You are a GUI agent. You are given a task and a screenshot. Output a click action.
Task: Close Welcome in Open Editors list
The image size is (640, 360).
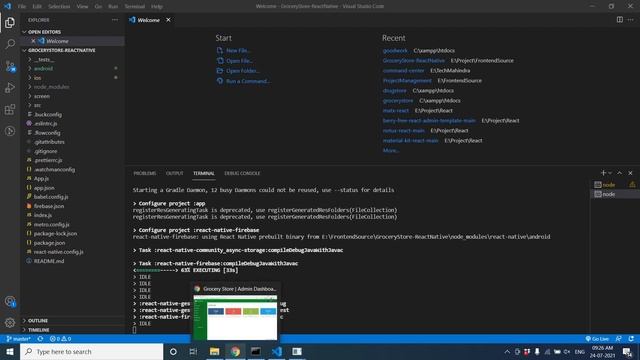click(x=33, y=41)
